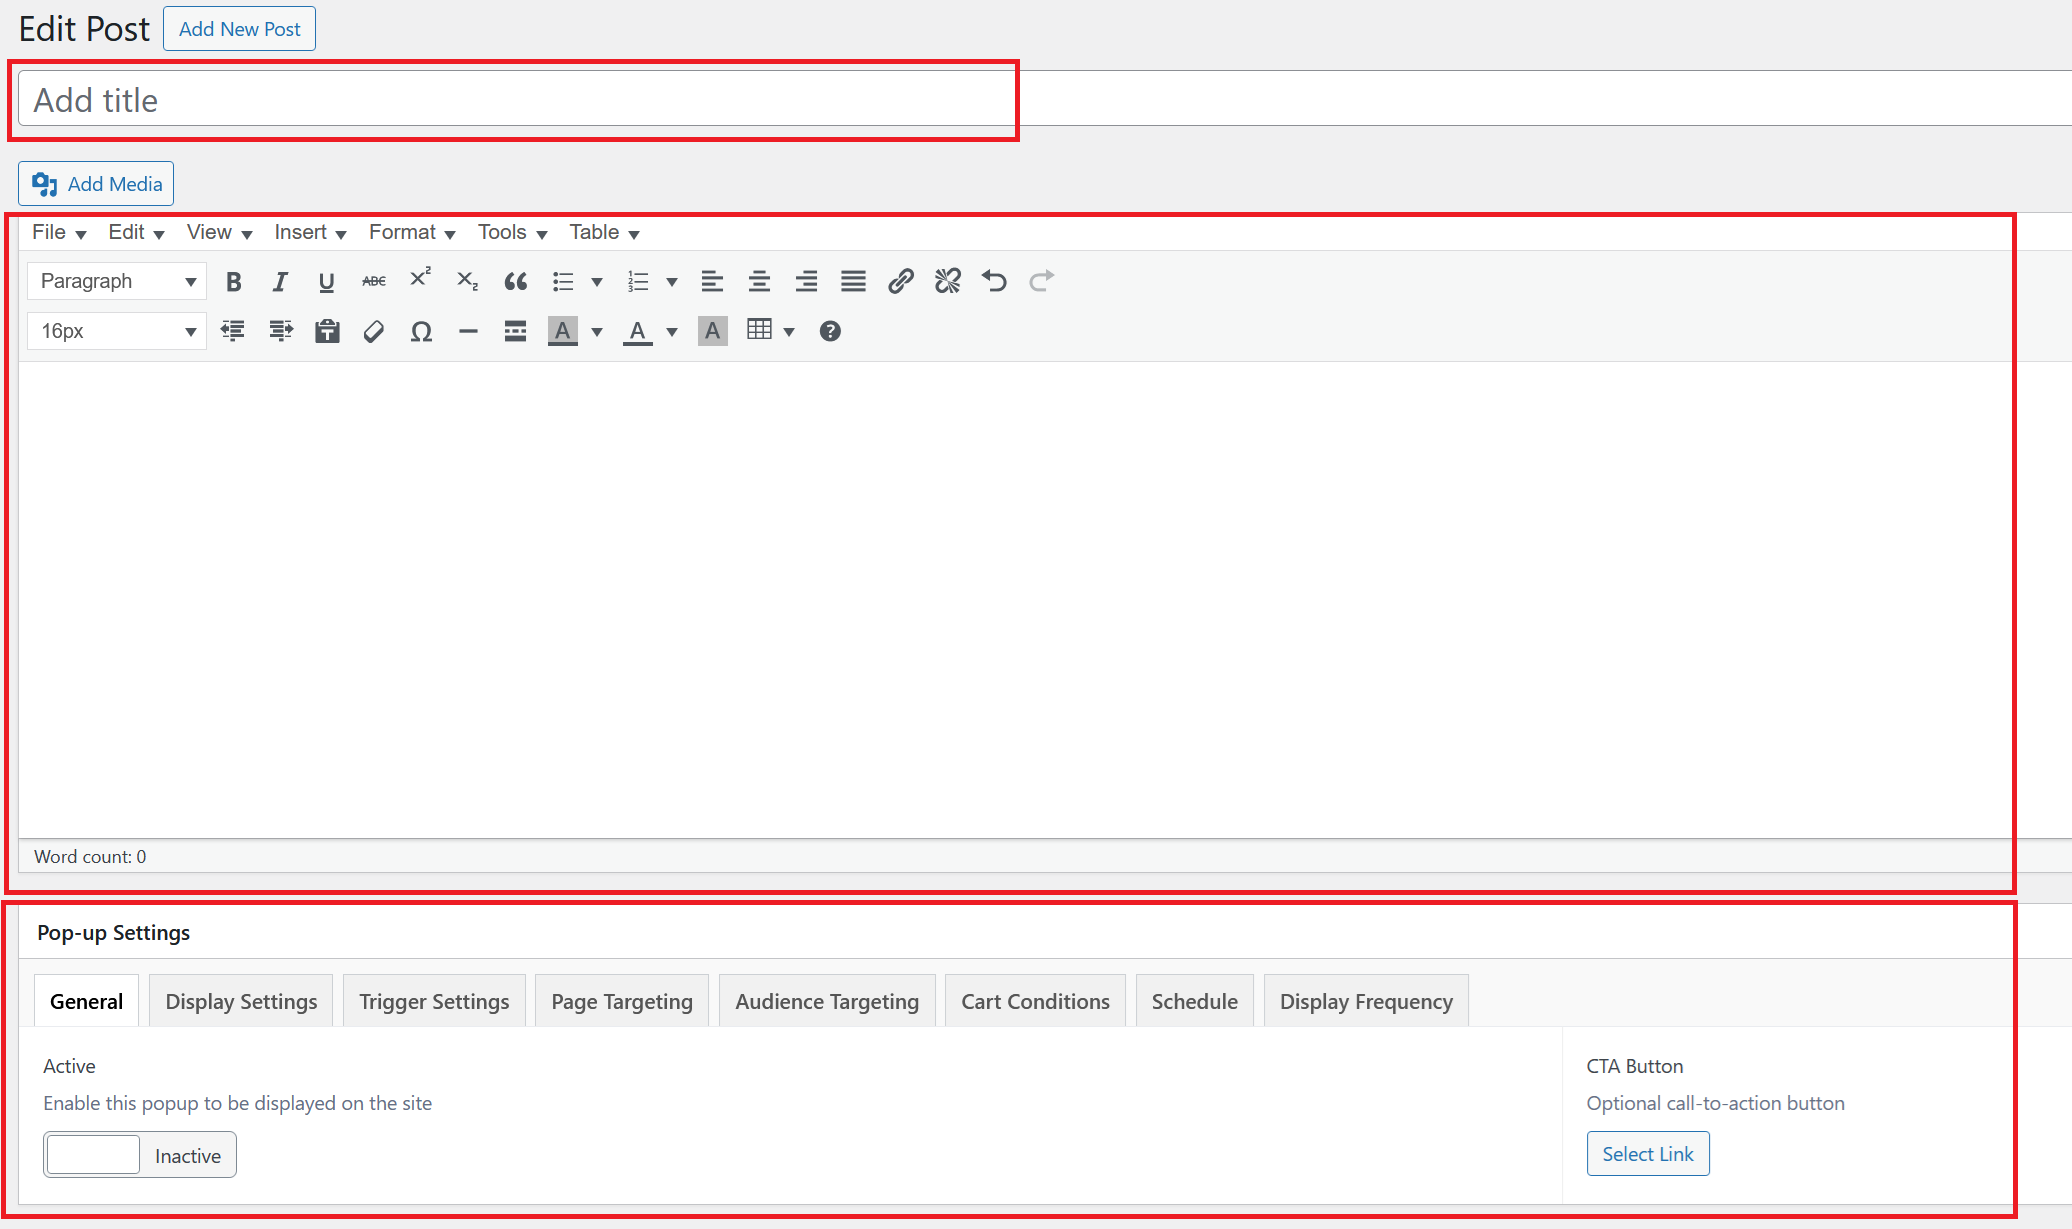
Task: Remove the link with unlink icon
Action: (947, 282)
